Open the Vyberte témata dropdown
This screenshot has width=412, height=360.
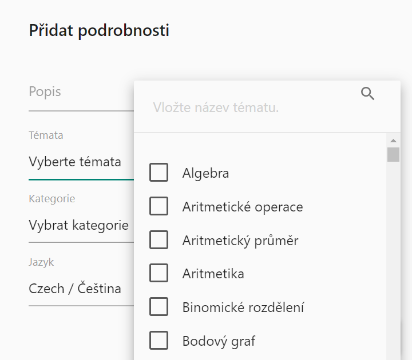click(81, 162)
